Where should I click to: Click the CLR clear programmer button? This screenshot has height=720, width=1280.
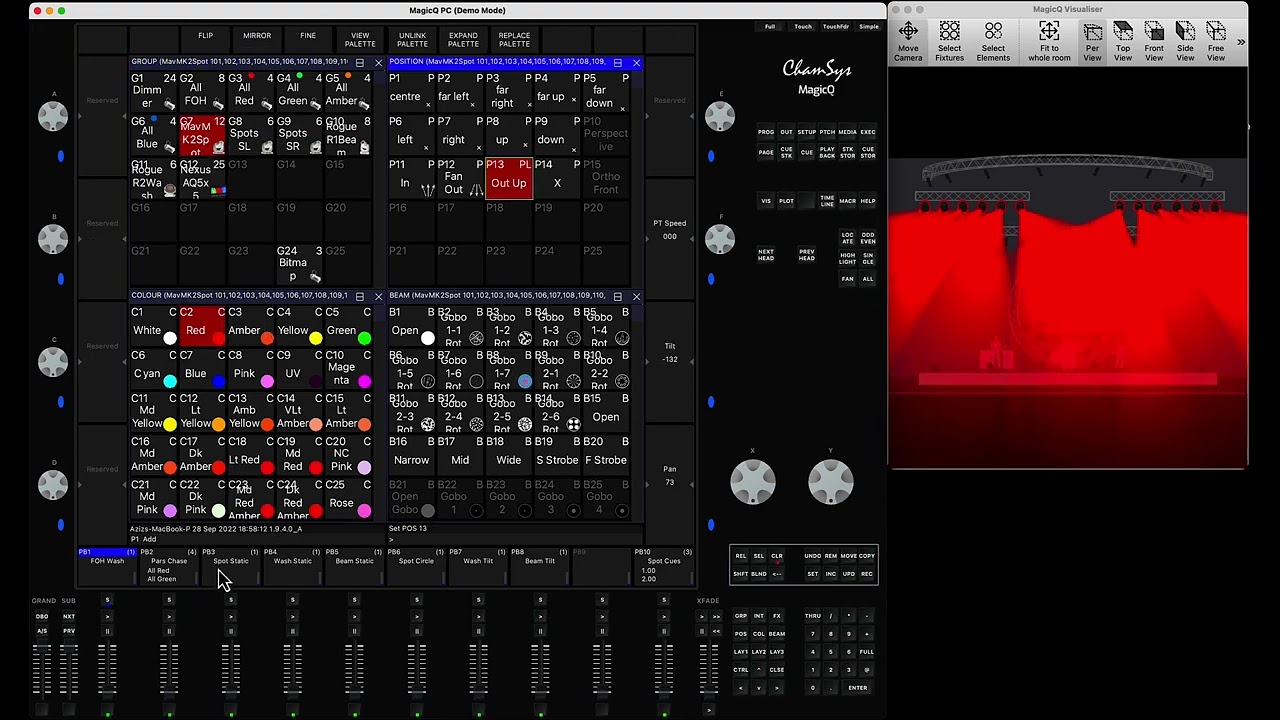[777, 556]
